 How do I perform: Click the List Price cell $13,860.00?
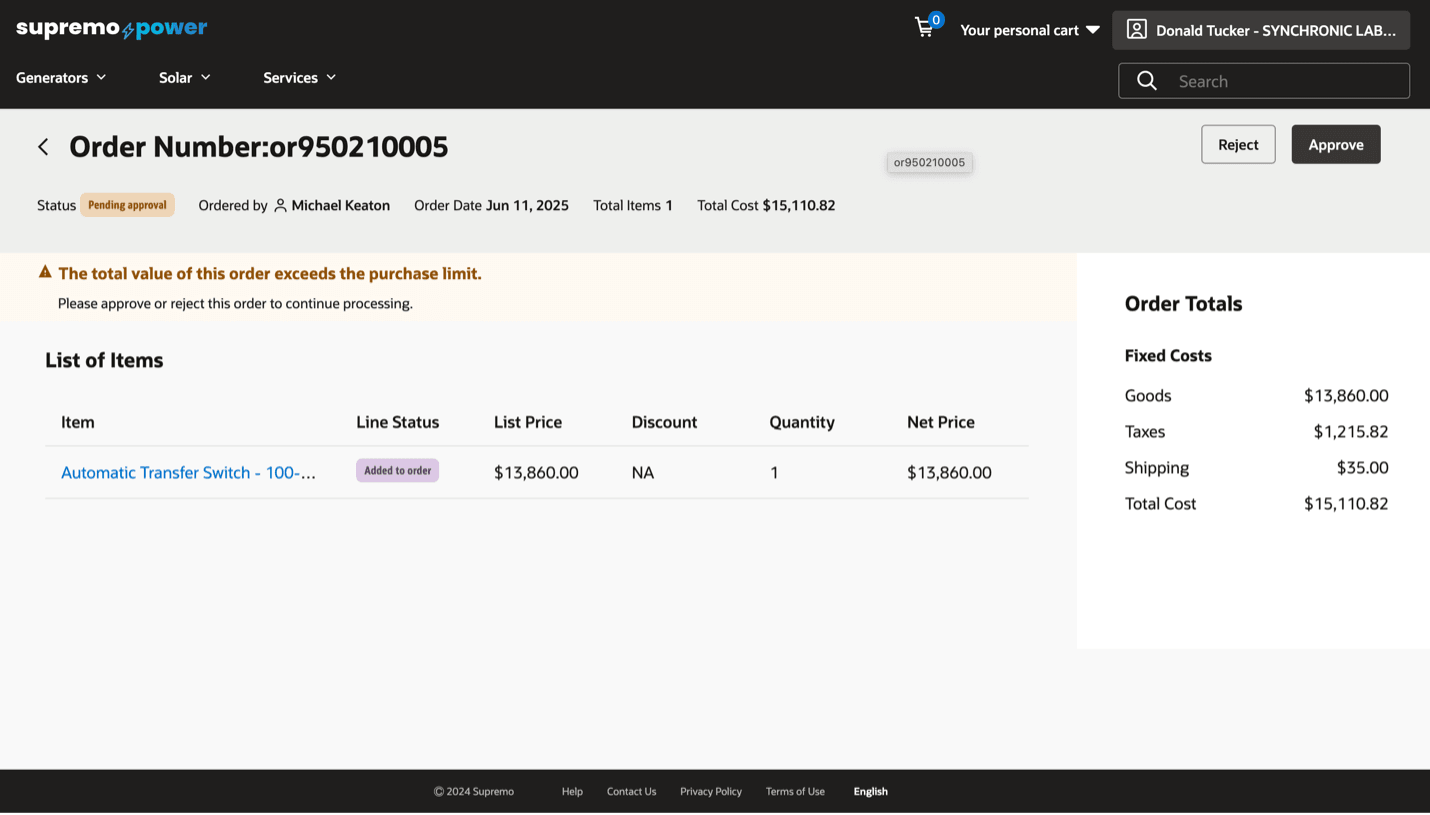pyautogui.click(x=536, y=472)
